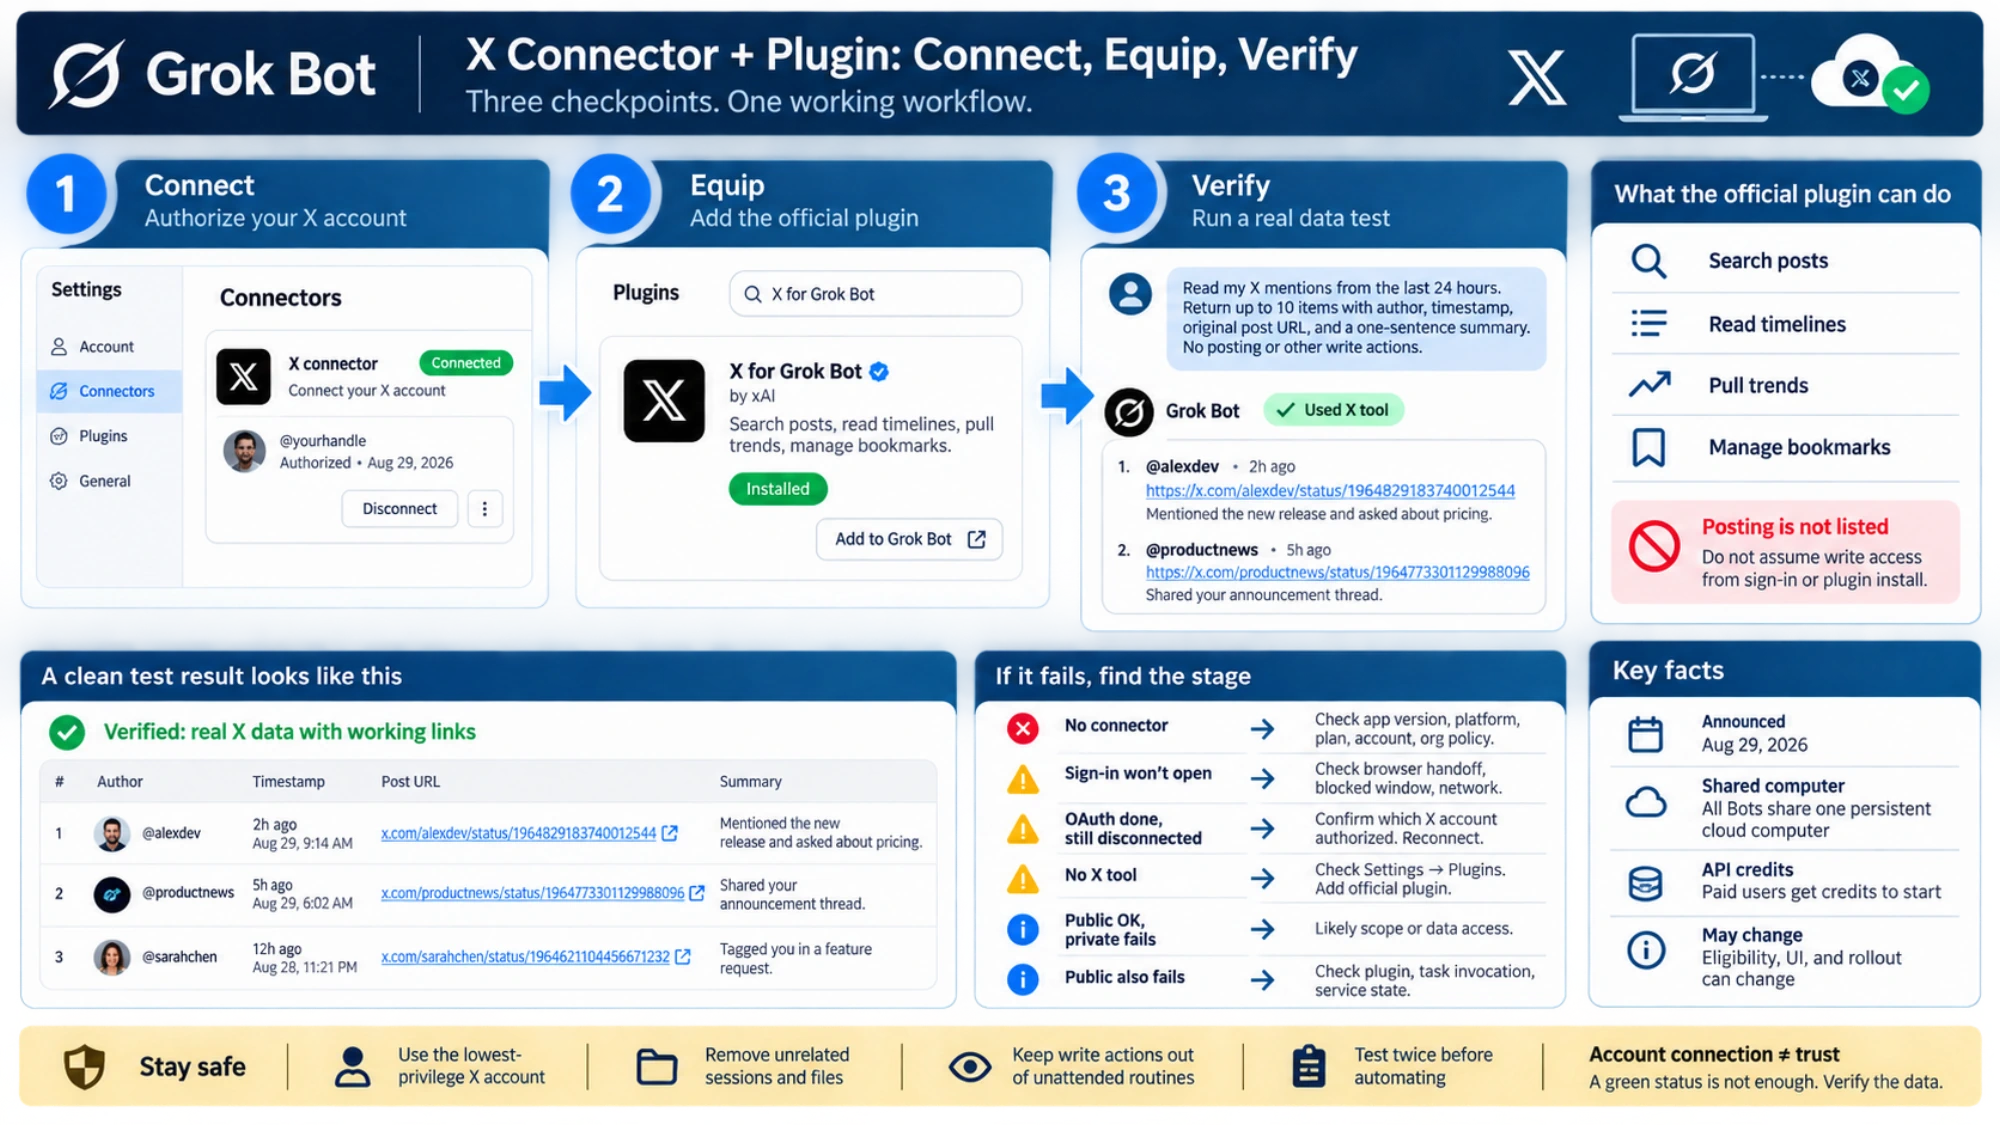
Task: Click the Add to Grok Bot button
Action: click(x=909, y=539)
